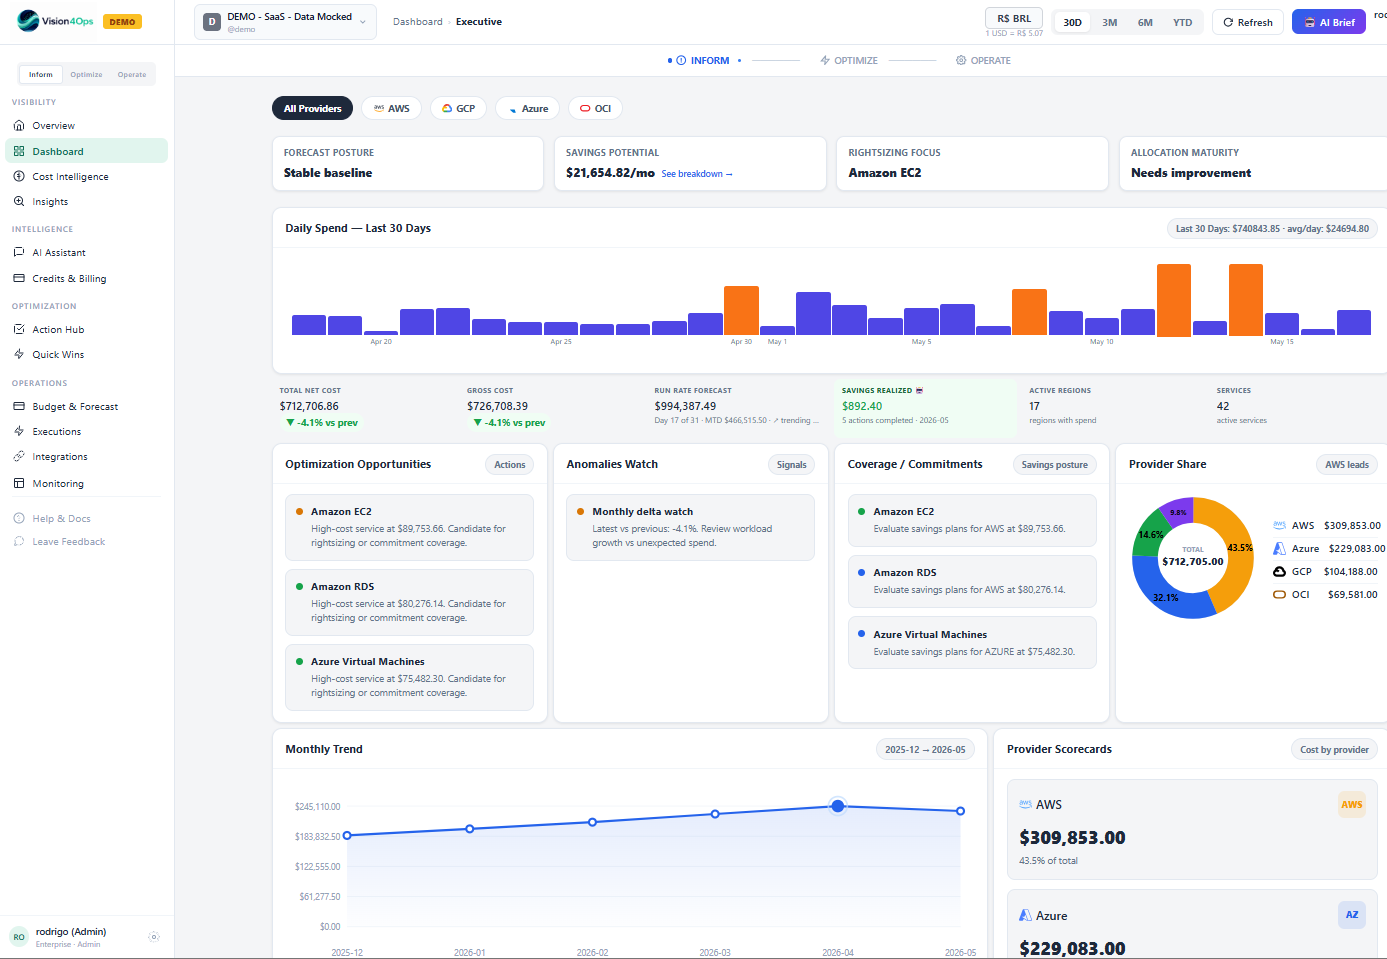Open Cost Intelligence menu item
Screen dimensions: 1387x959
(x=86, y=177)
